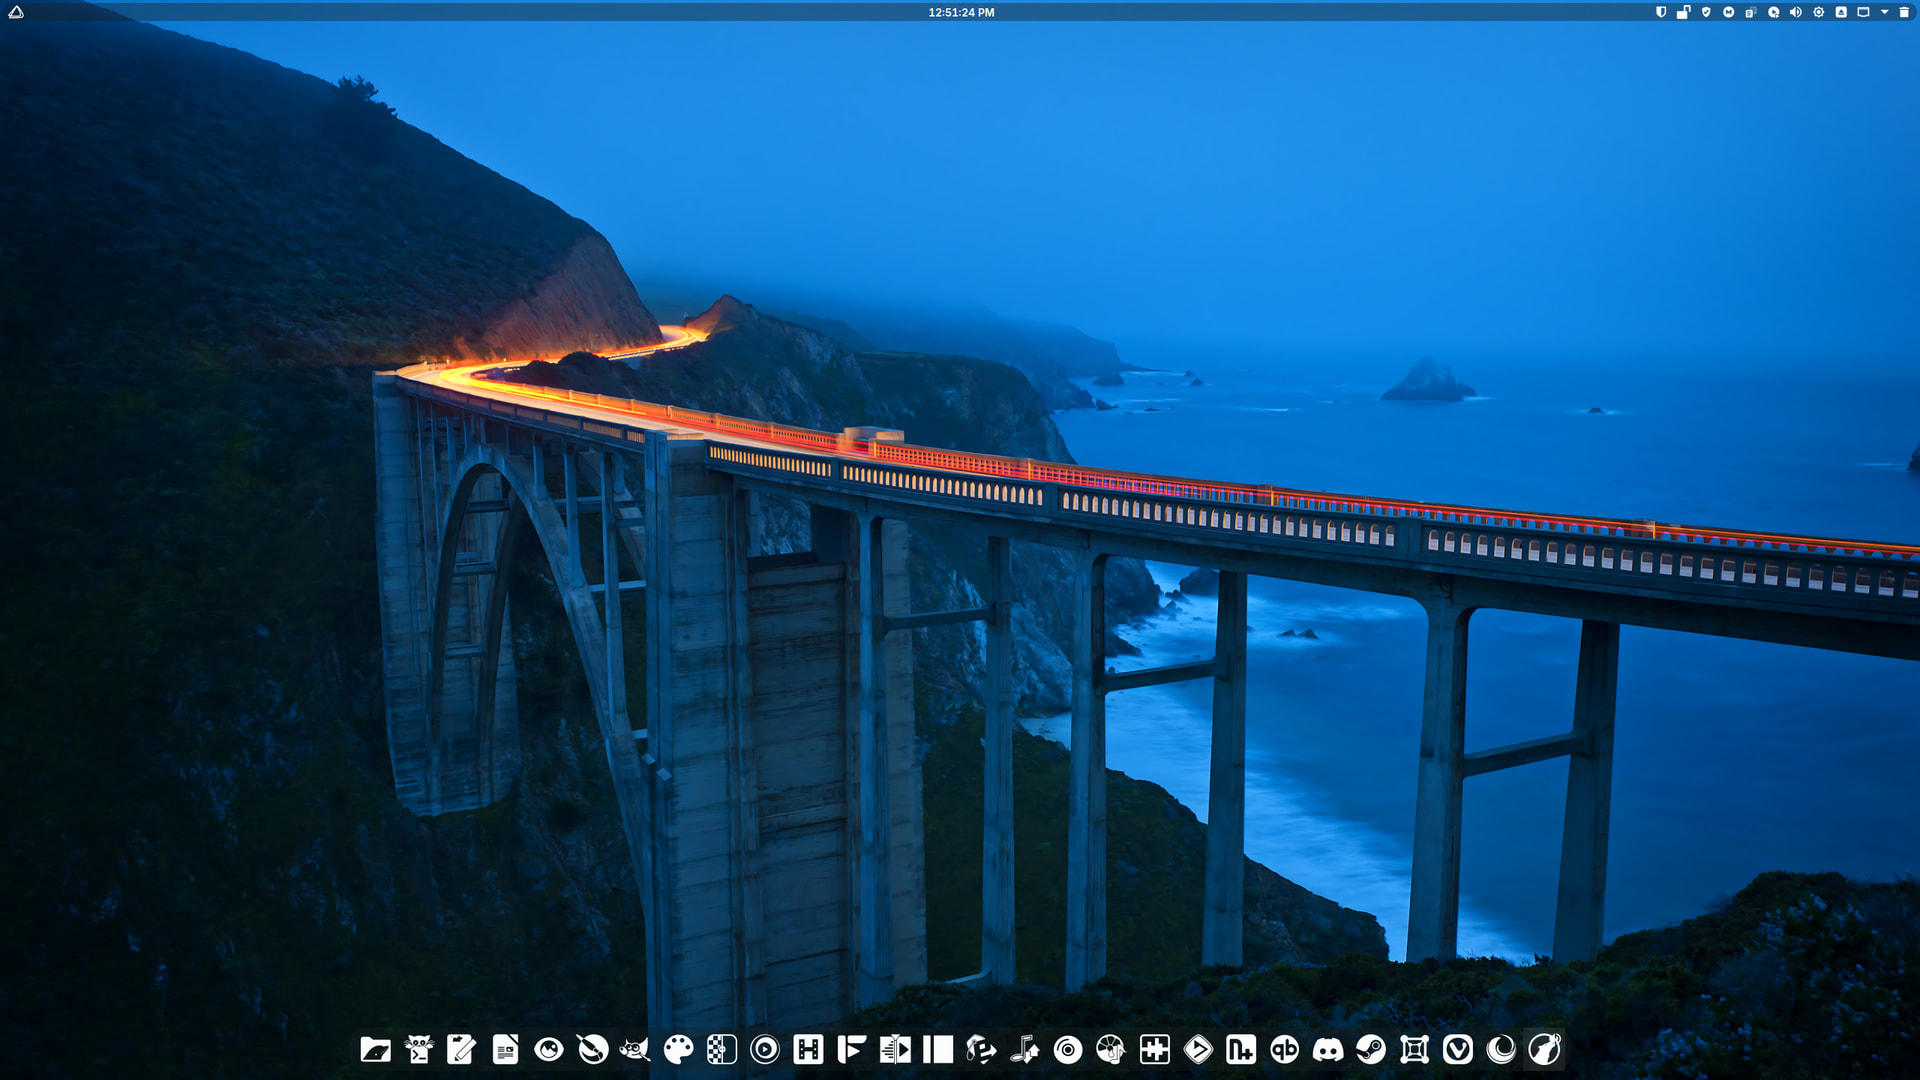Screen dimensions: 1920x1080
Task: Click the brightness gear tray icon
Action: pos(1818,12)
